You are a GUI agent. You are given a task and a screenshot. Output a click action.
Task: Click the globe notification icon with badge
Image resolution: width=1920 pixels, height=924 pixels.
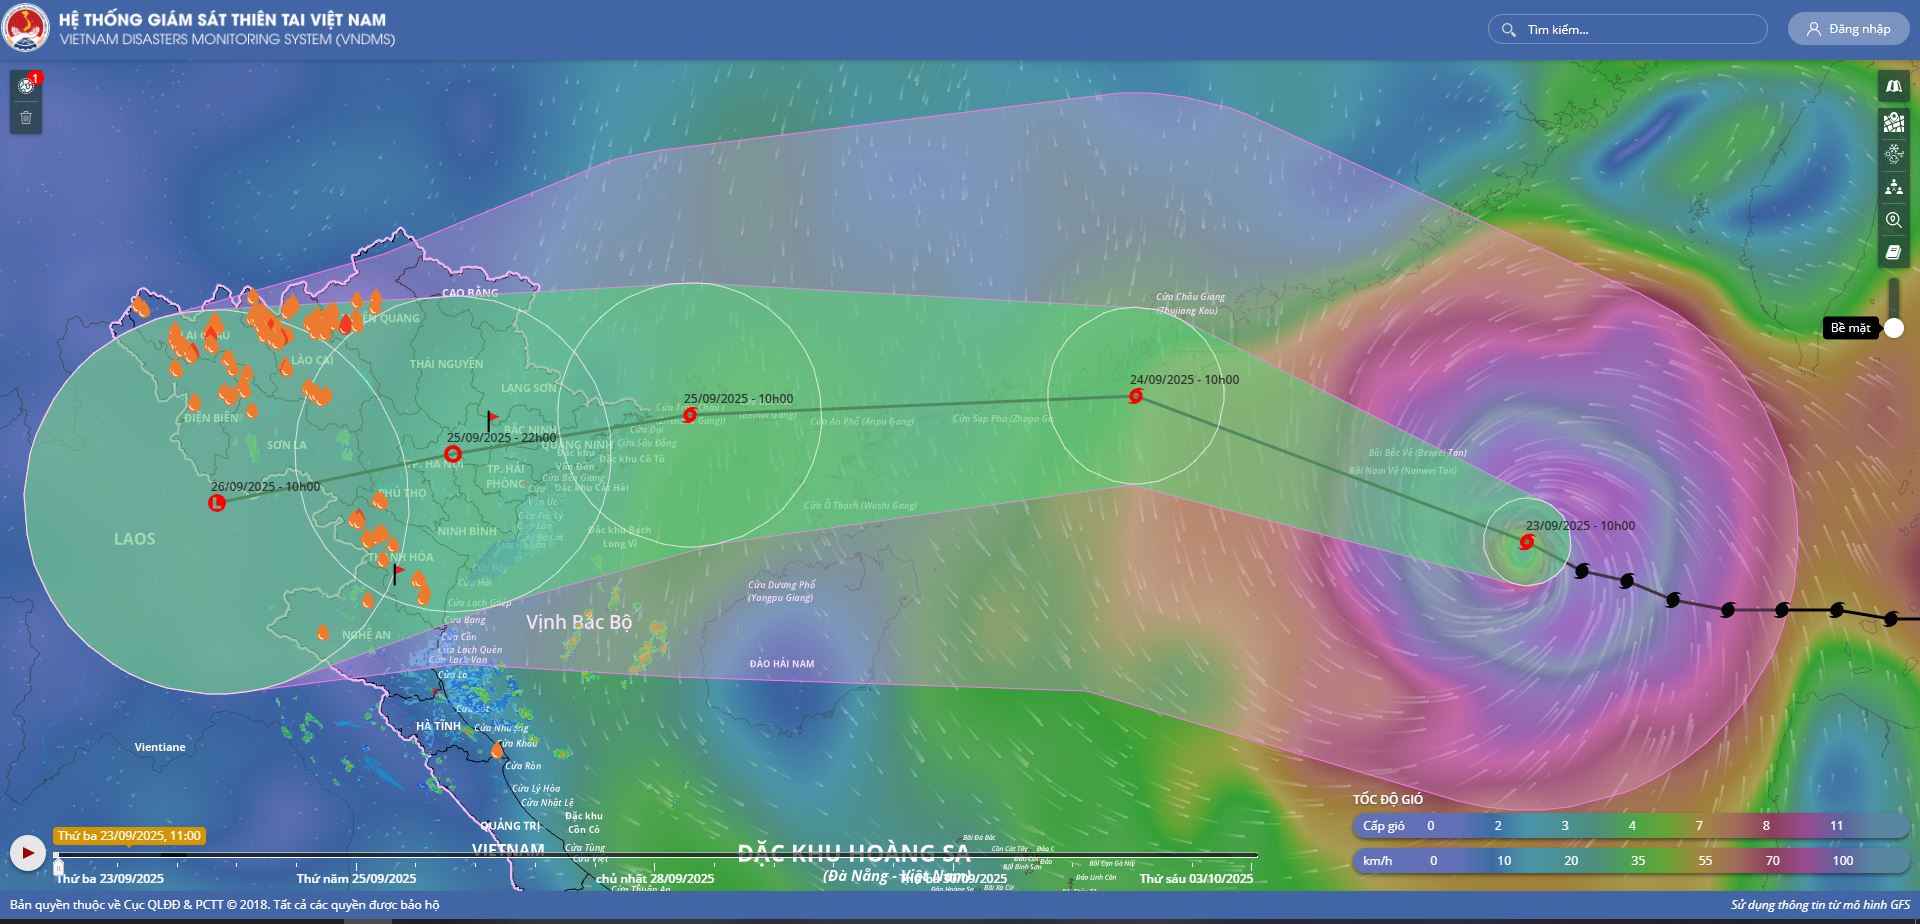(x=26, y=86)
